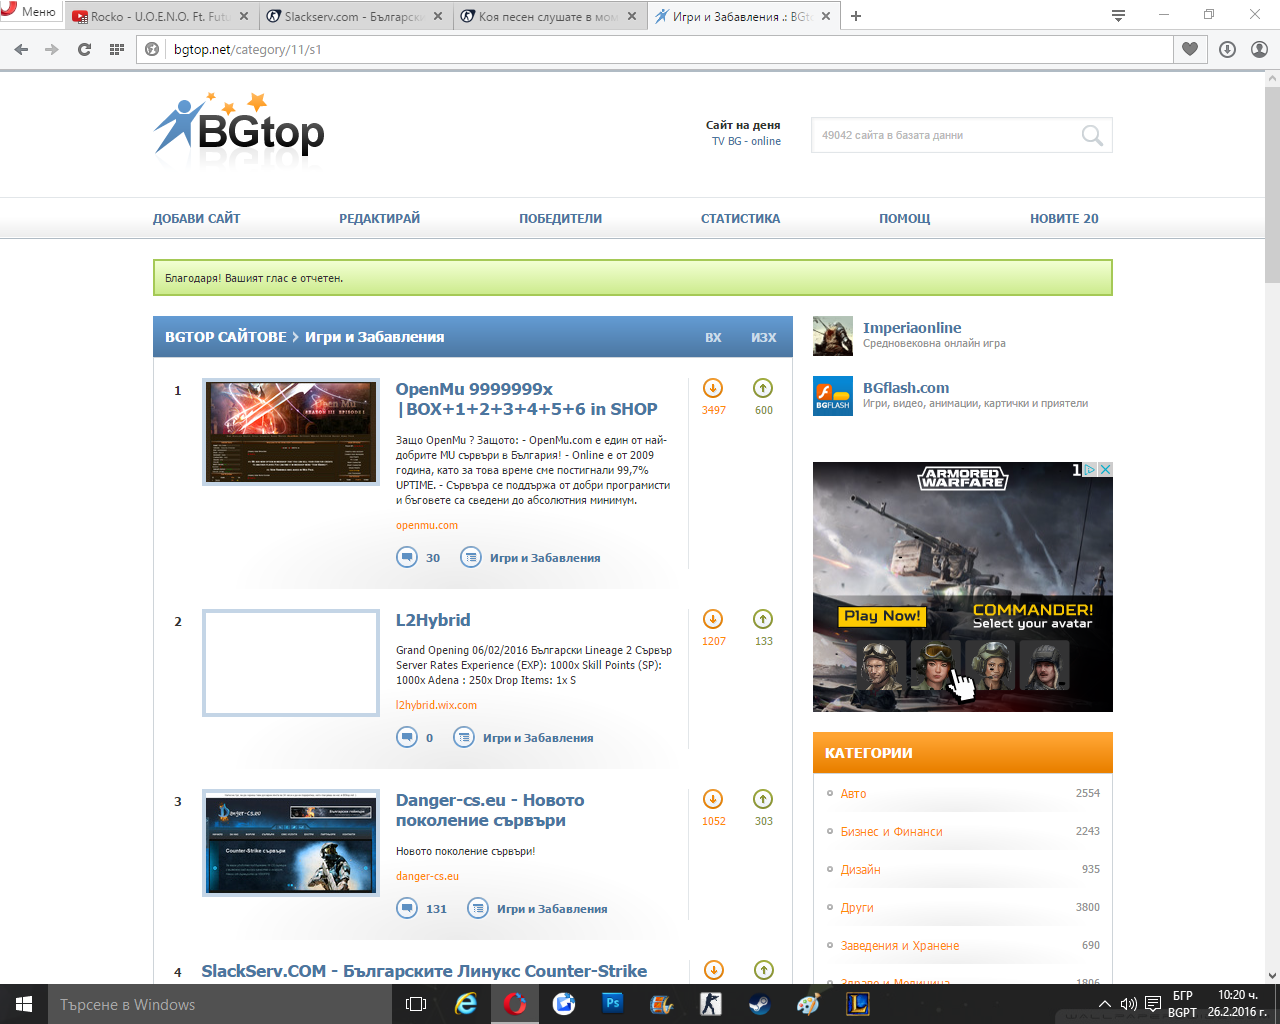The height and width of the screenshot is (1024, 1280).
Task: Click L2Hybrid incoming arrow icon above 1207
Action: pyautogui.click(x=713, y=619)
